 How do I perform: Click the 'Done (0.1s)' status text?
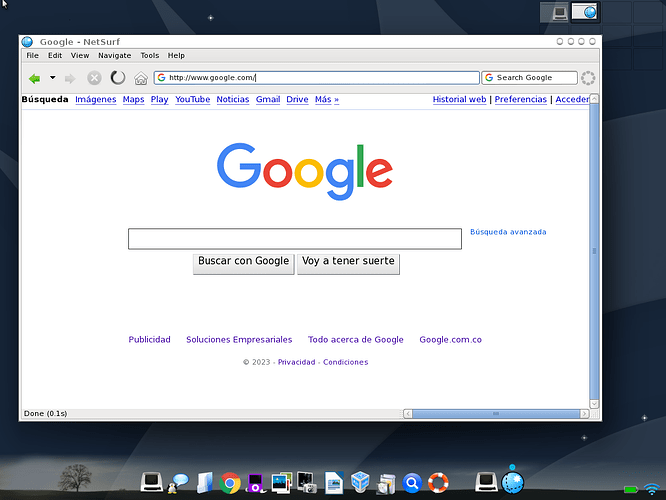click(45, 414)
